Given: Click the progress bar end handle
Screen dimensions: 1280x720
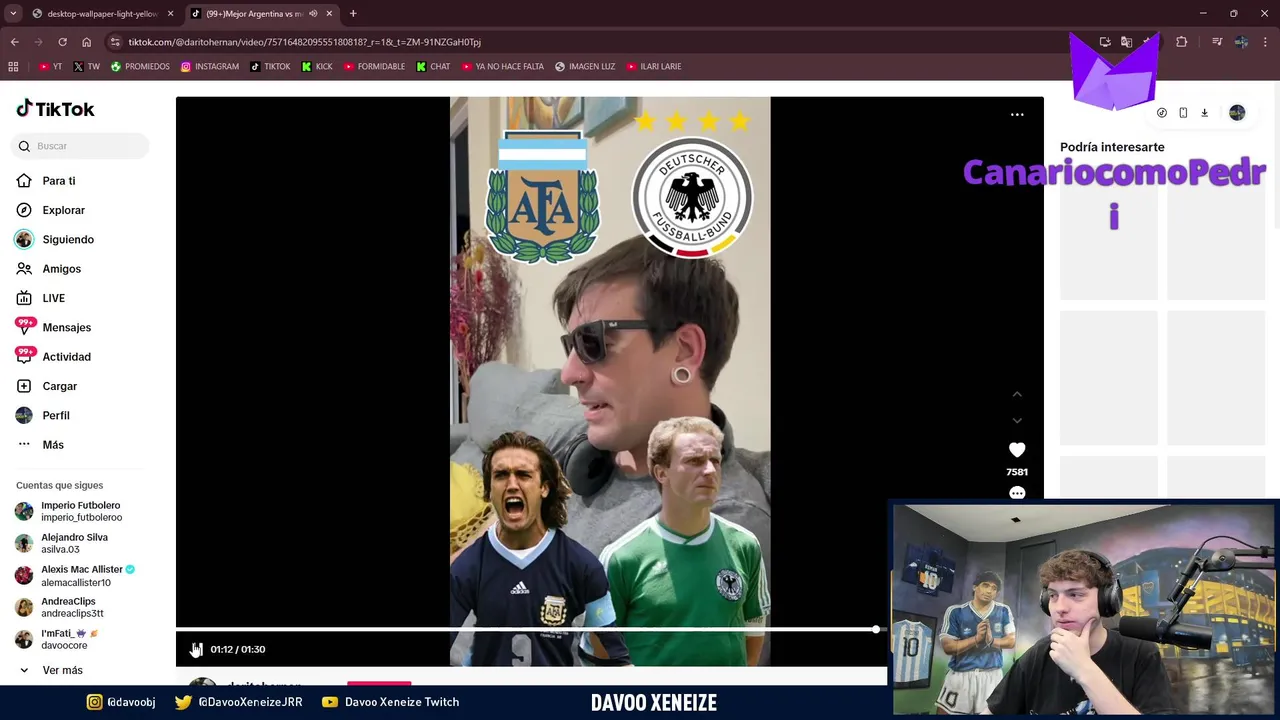Looking at the screenshot, I should tap(876, 629).
